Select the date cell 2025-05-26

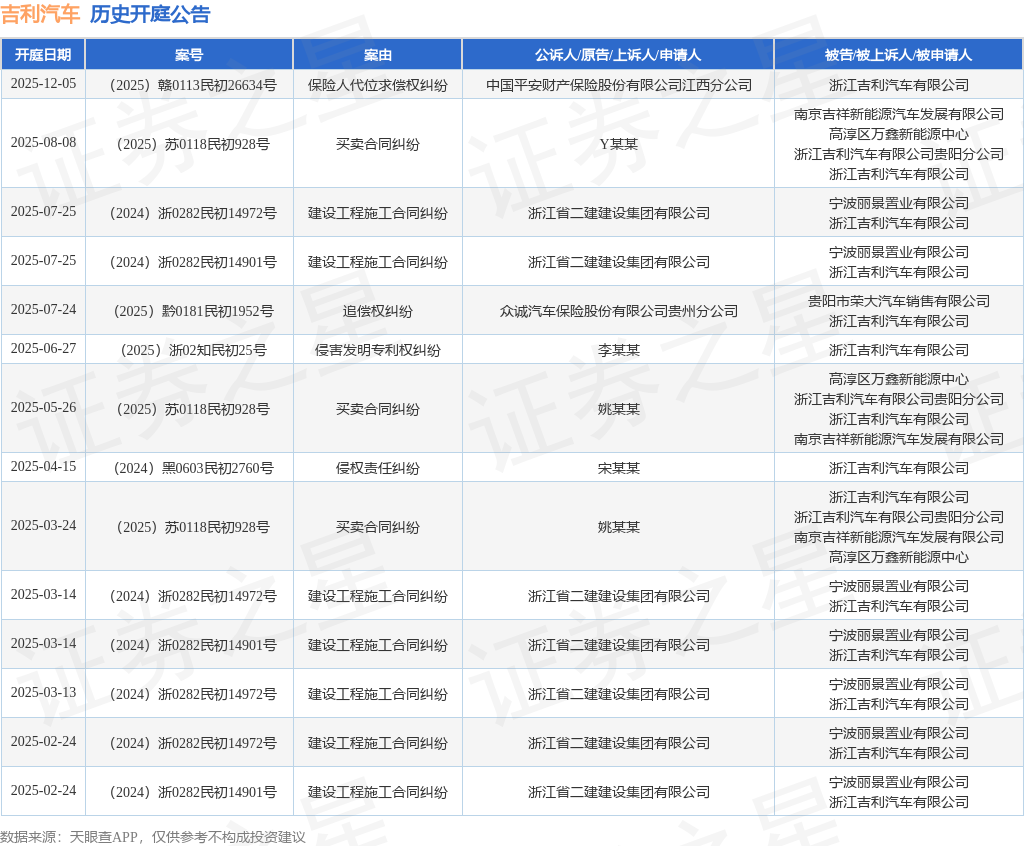click(43, 408)
